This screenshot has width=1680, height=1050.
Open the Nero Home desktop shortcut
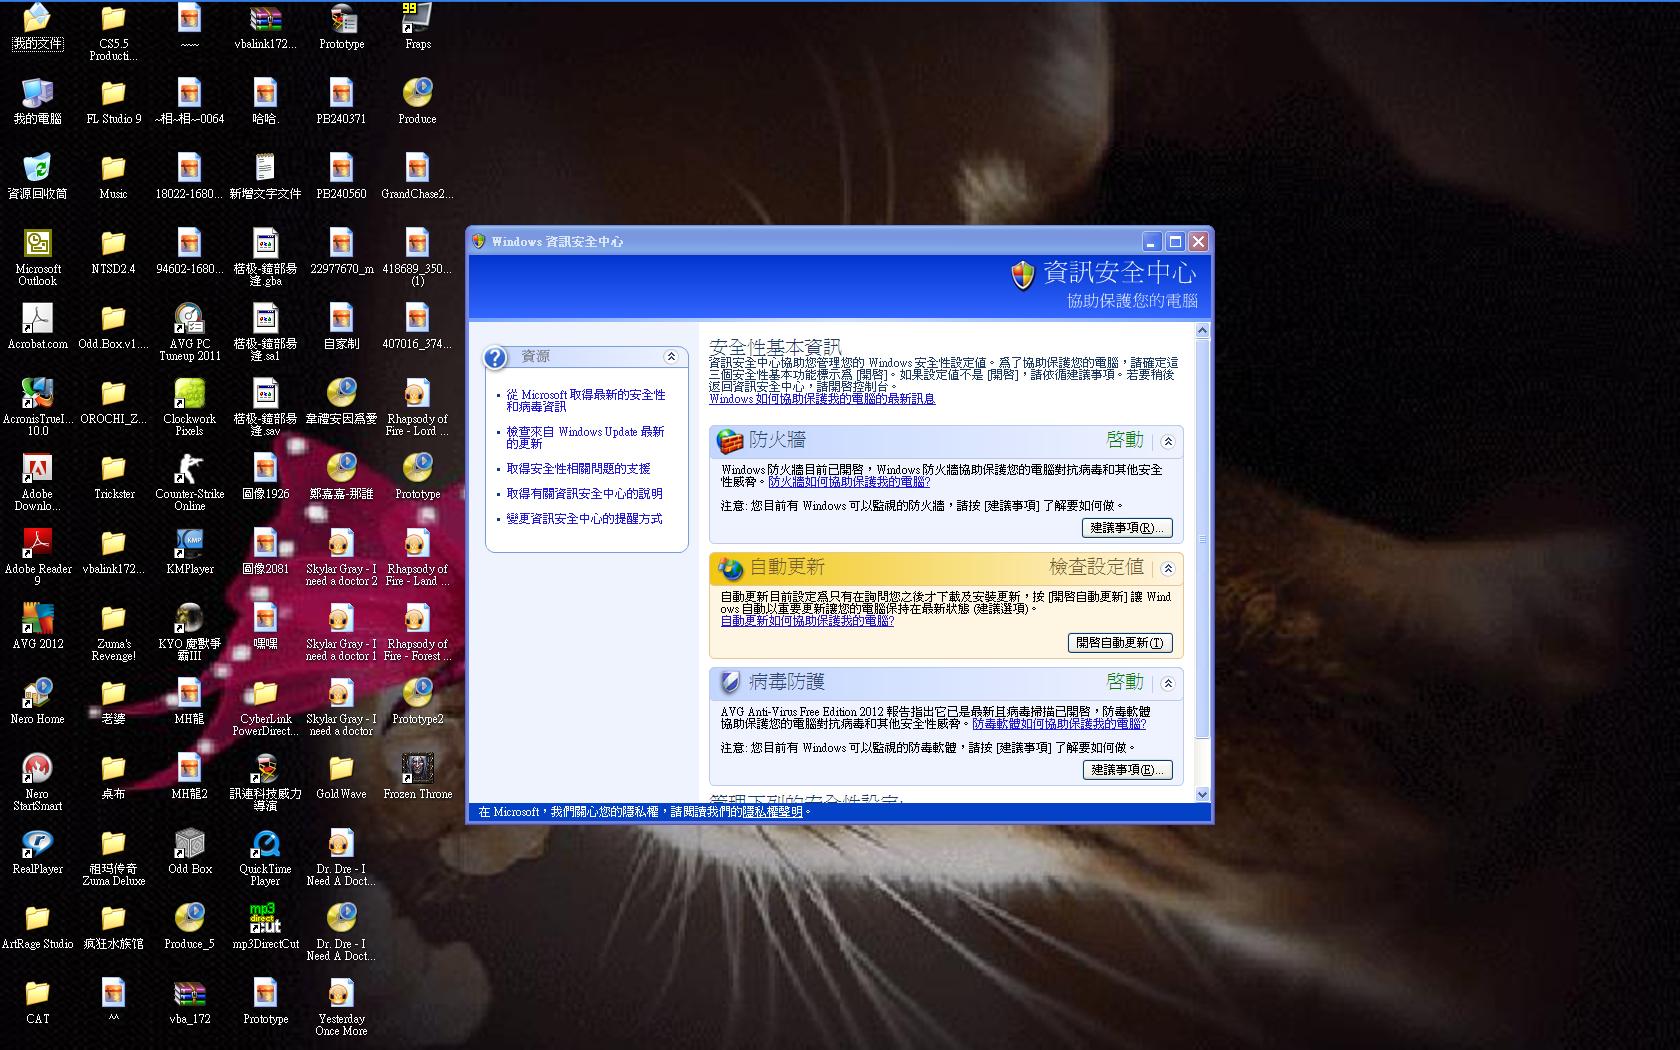tap(38, 701)
